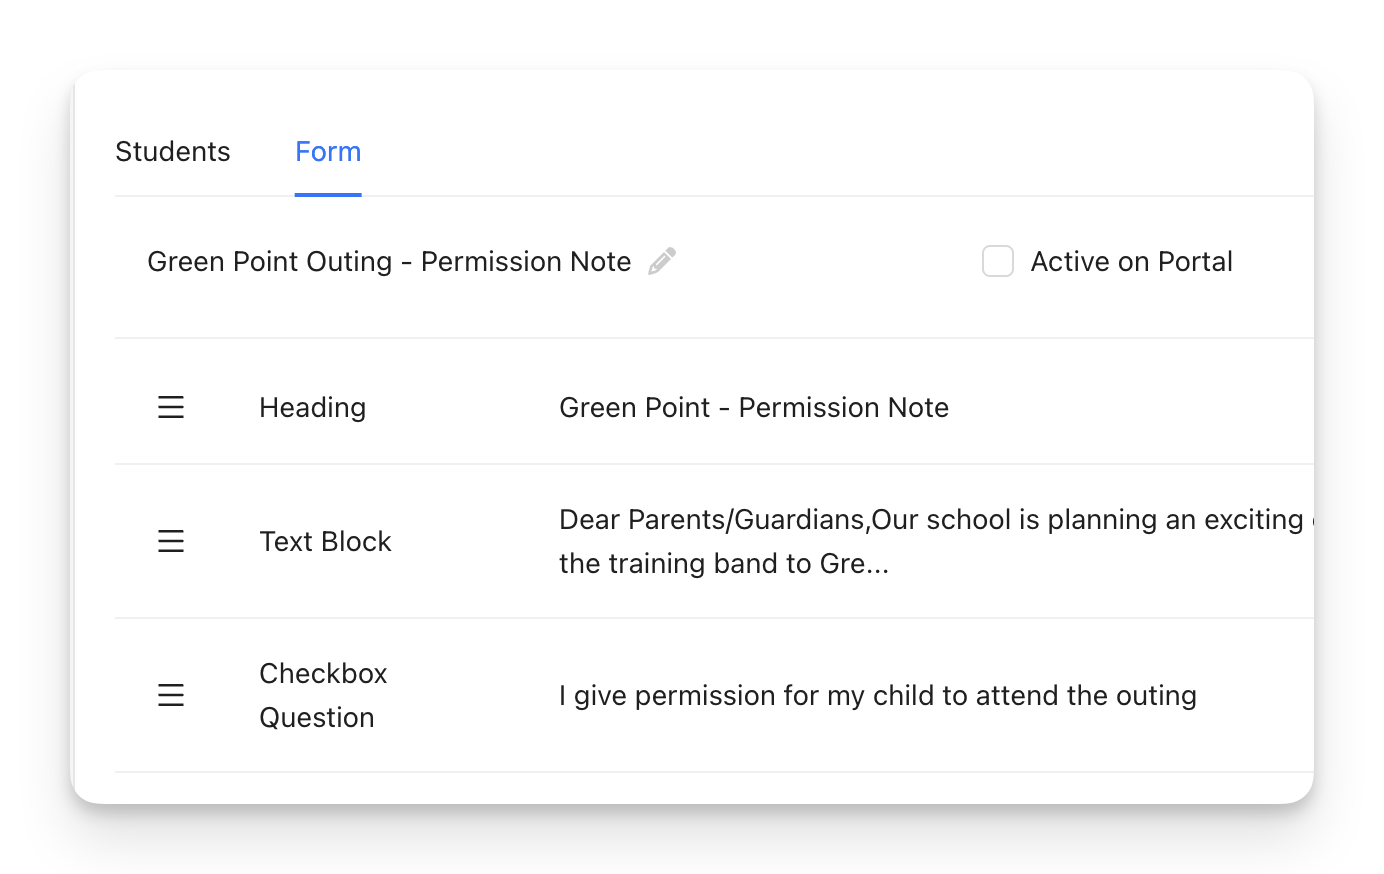The width and height of the screenshot is (1384, 874).
Task: Select the permission statement text in the checkbox row
Action: pyautogui.click(x=877, y=695)
